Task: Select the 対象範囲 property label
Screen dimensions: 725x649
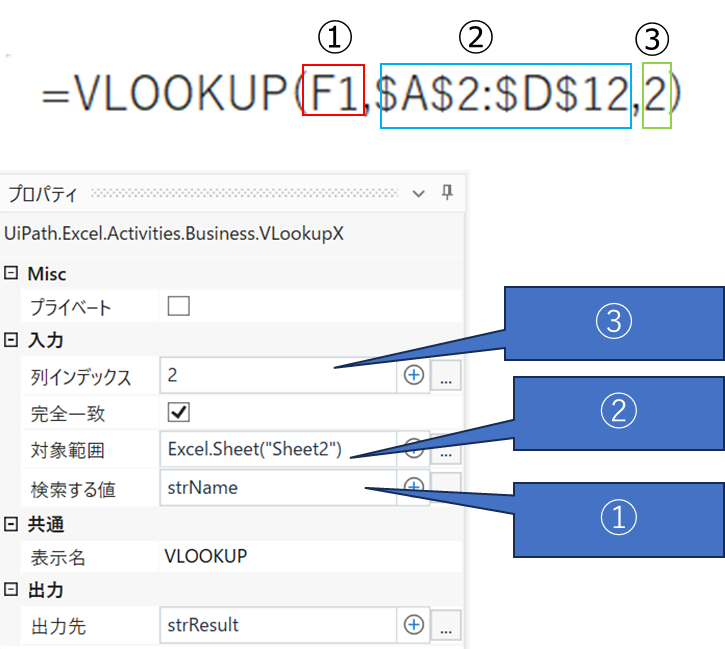Action: [x=68, y=450]
